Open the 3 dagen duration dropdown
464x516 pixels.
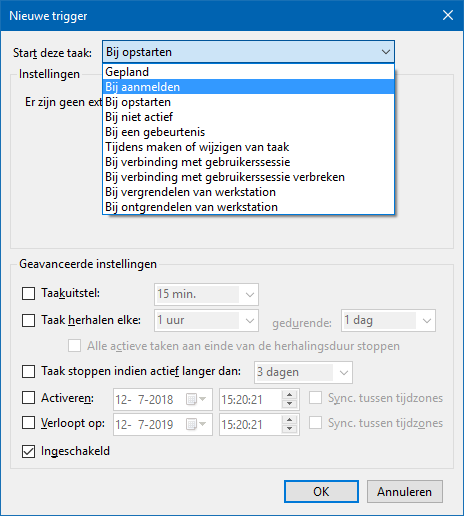[x=303, y=372]
